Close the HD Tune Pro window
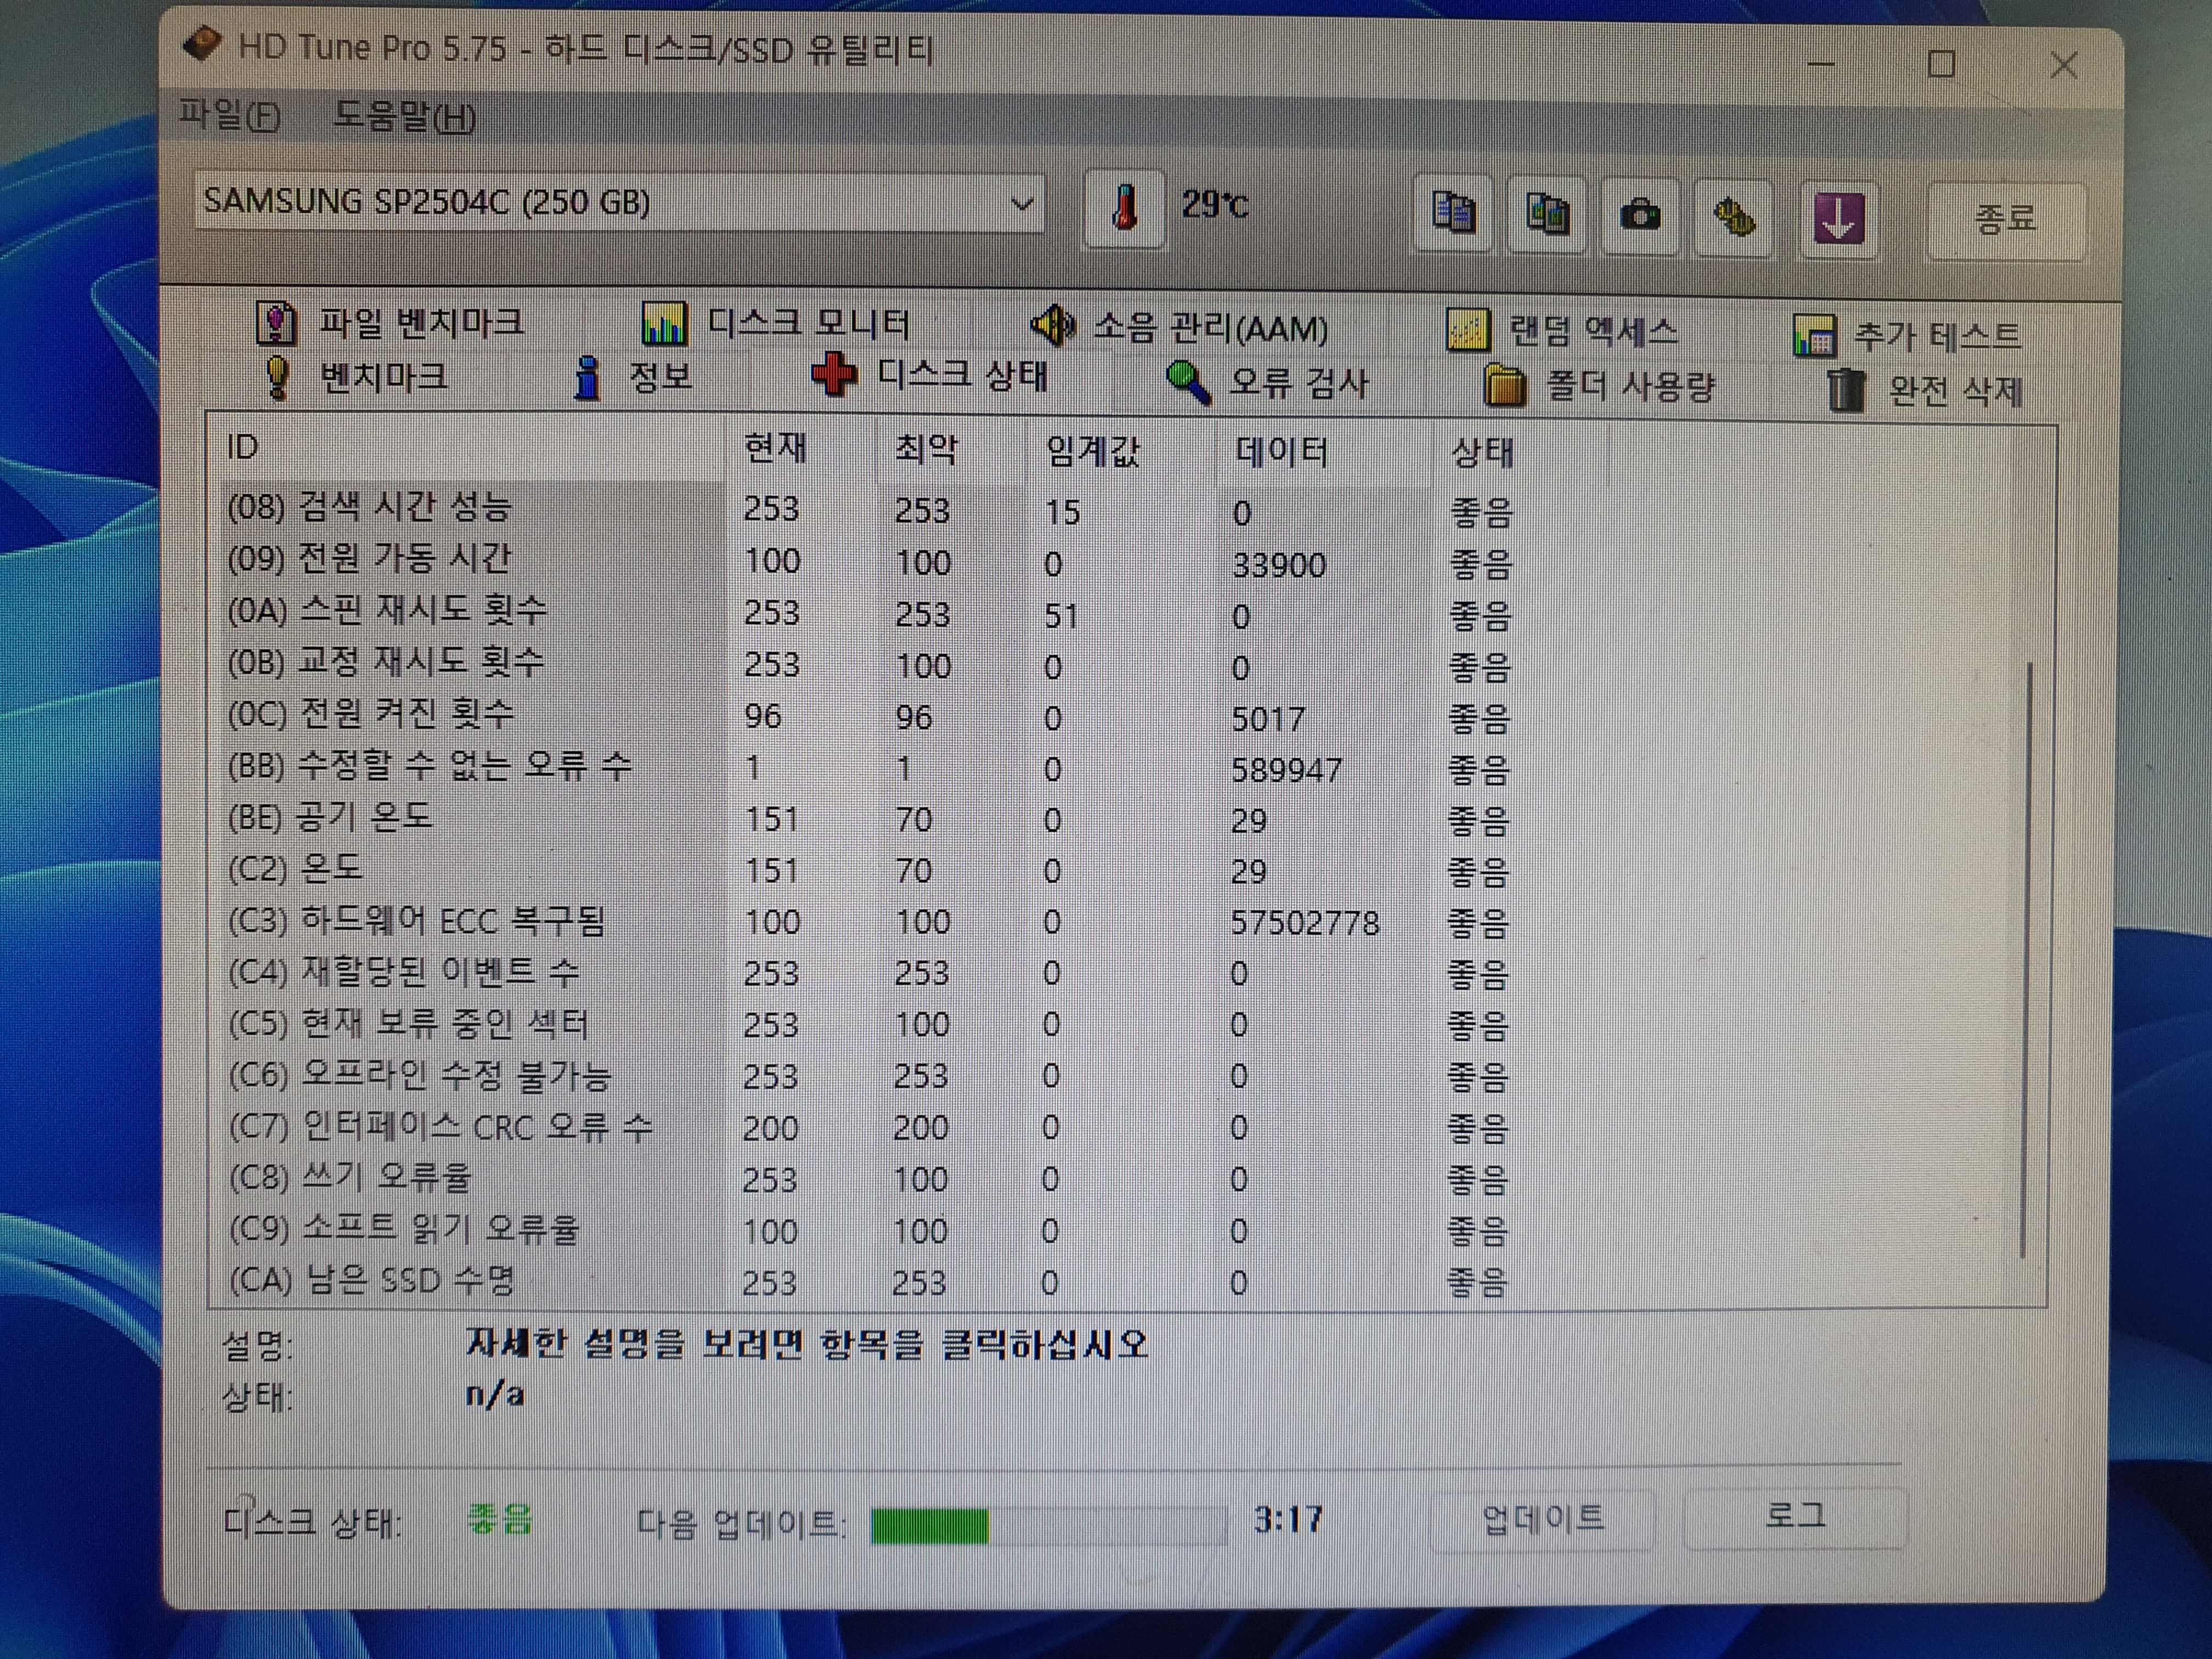 click(2063, 65)
